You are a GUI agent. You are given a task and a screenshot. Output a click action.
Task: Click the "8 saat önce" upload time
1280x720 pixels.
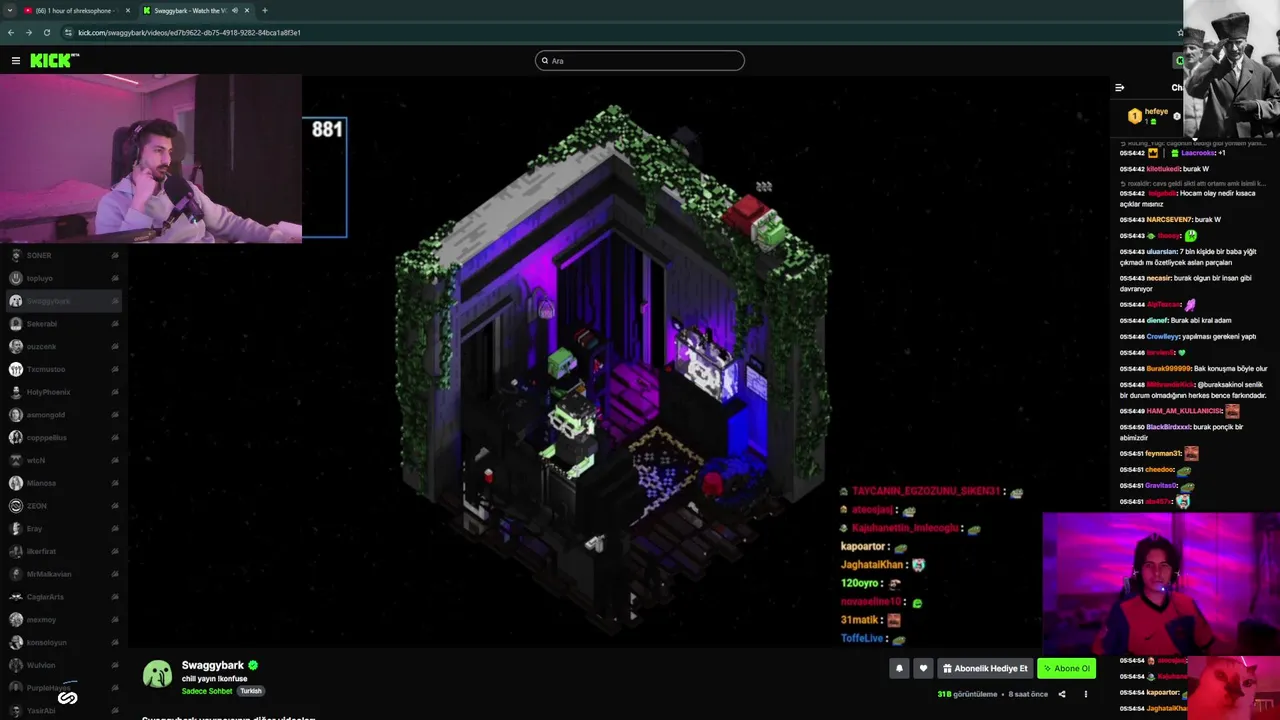(1028, 694)
